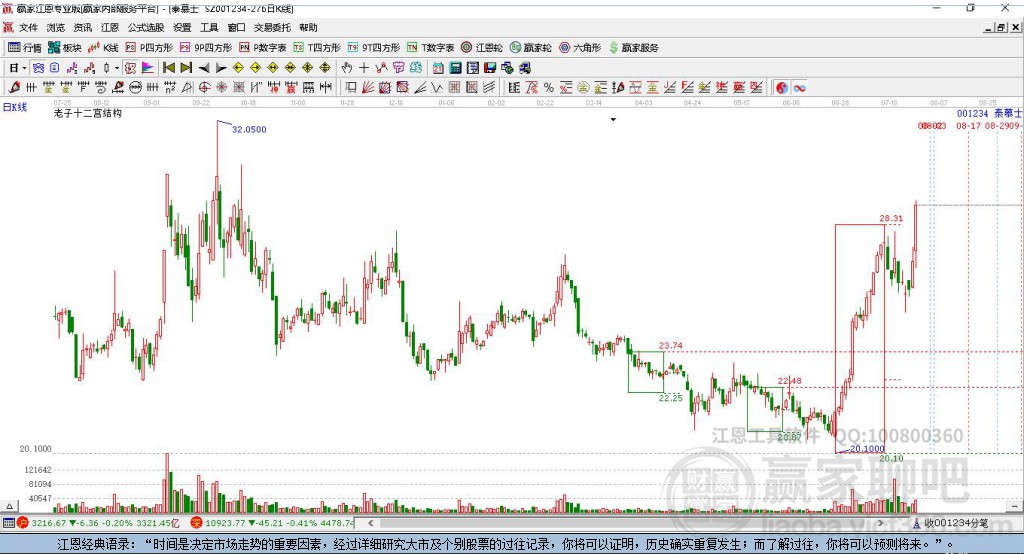This screenshot has height=554, width=1024.
Task: Select the hand pan tool
Action: point(347,68)
